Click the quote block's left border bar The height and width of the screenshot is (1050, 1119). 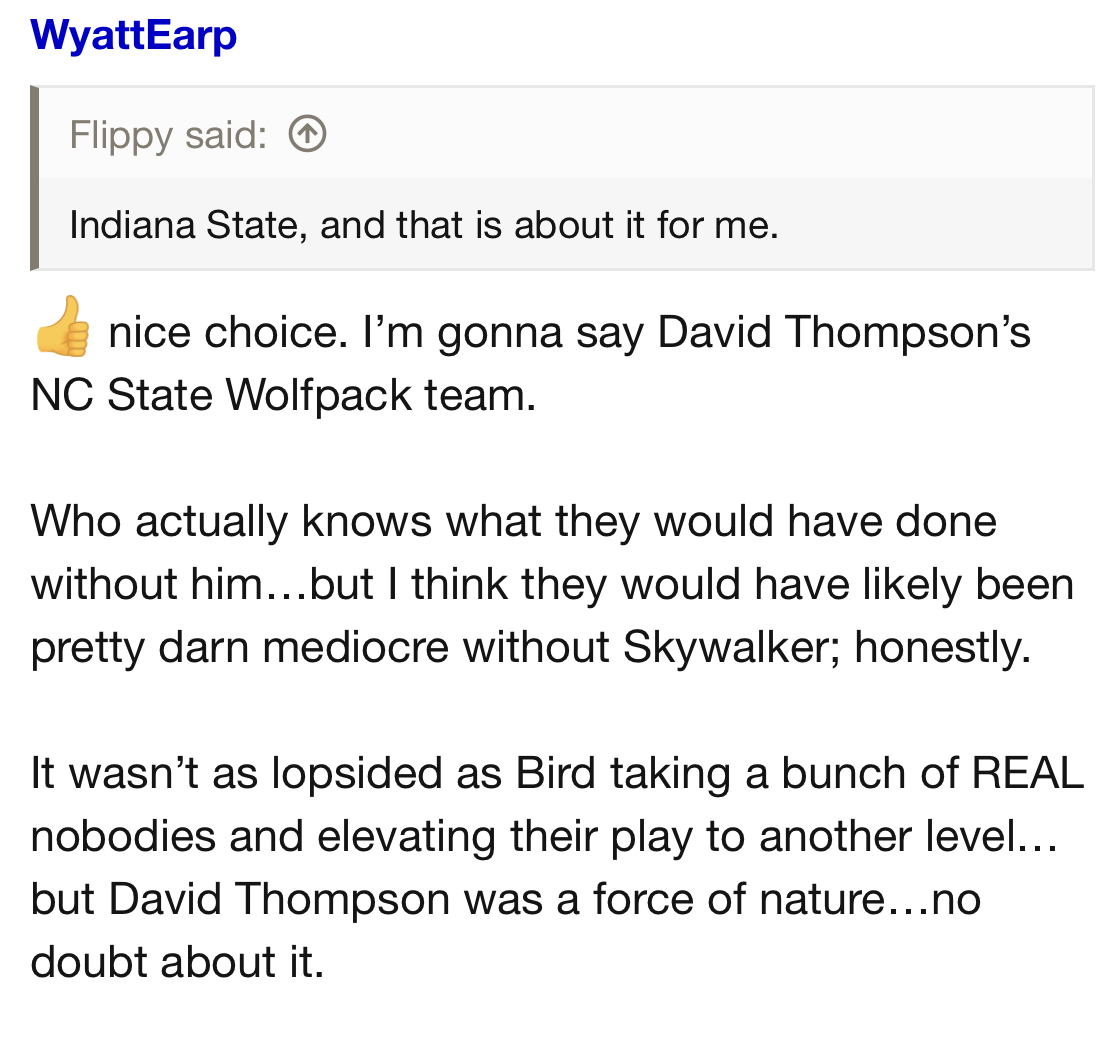pyautogui.click(x=35, y=178)
